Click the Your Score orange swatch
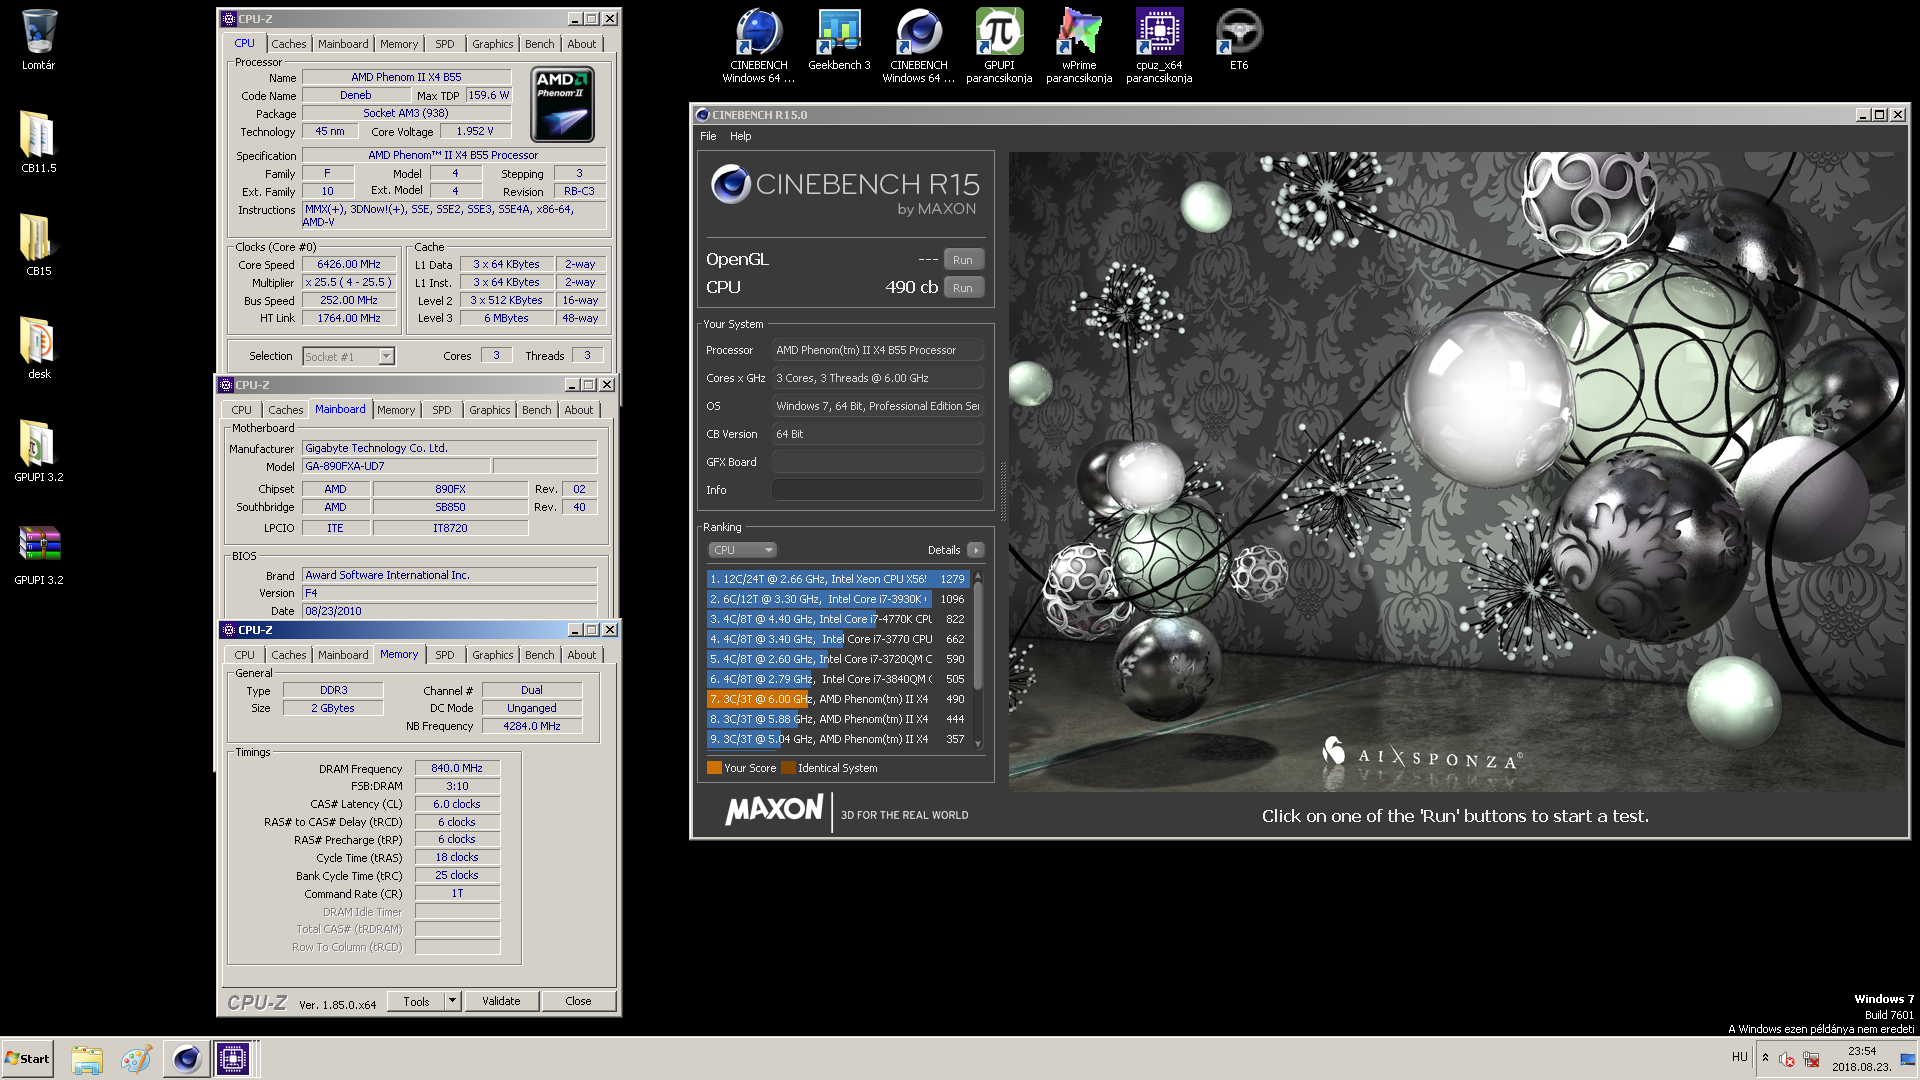This screenshot has height=1080, width=1920. (x=714, y=768)
